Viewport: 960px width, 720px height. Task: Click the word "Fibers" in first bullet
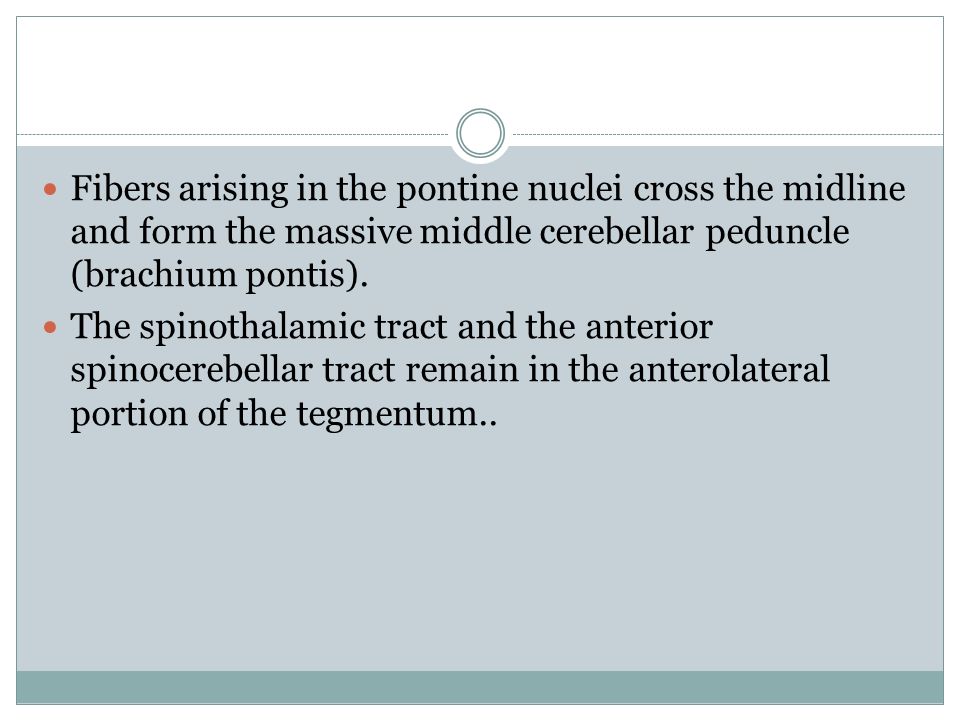pyautogui.click(x=120, y=189)
